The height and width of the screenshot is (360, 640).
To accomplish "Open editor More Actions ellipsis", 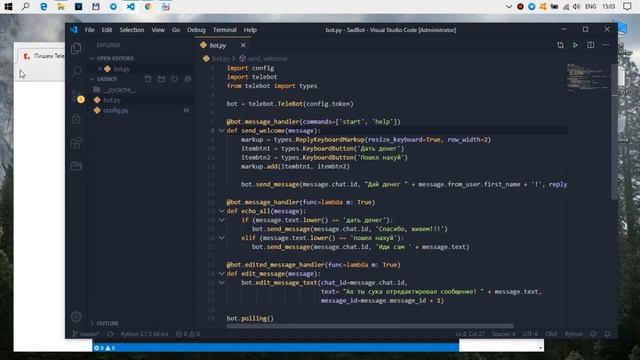I will pyautogui.click(x=606, y=45).
